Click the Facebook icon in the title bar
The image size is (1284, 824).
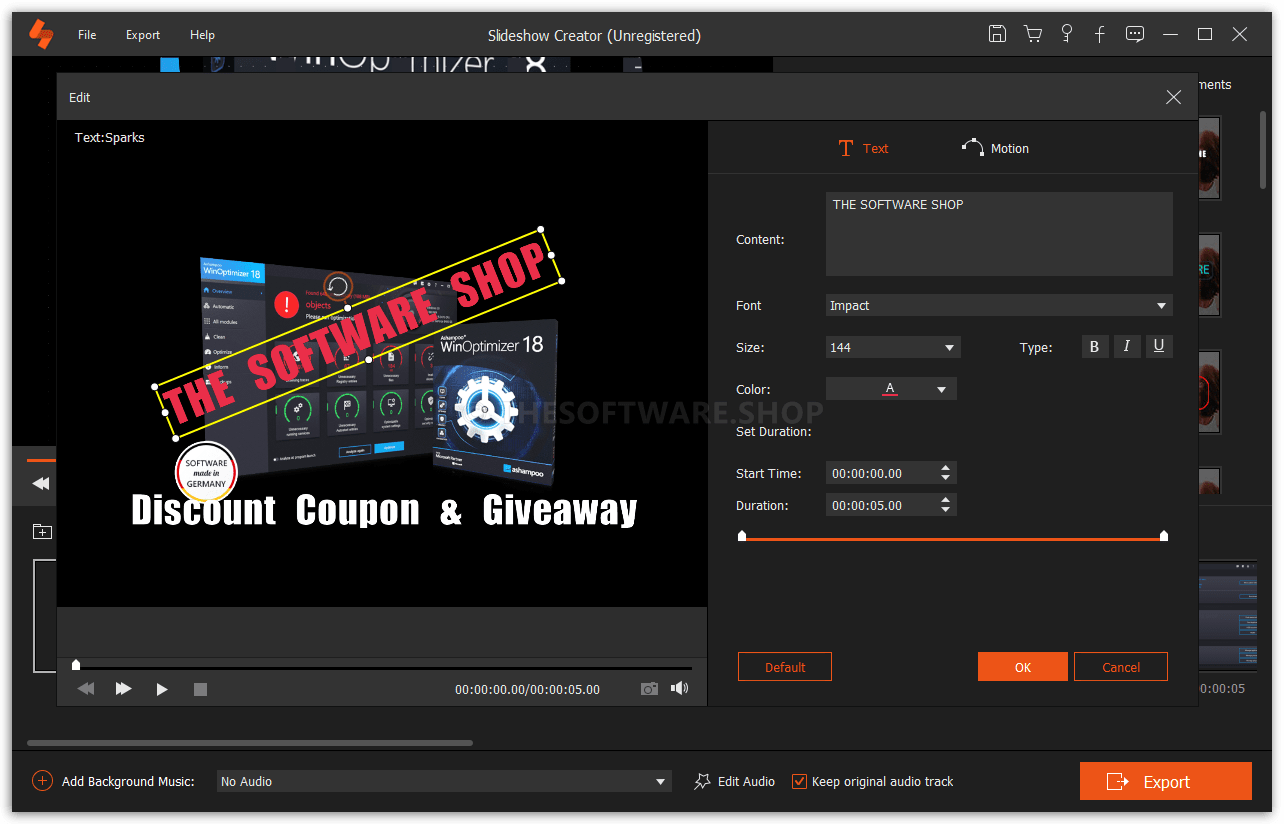pyautogui.click(x=1099, y=33)
